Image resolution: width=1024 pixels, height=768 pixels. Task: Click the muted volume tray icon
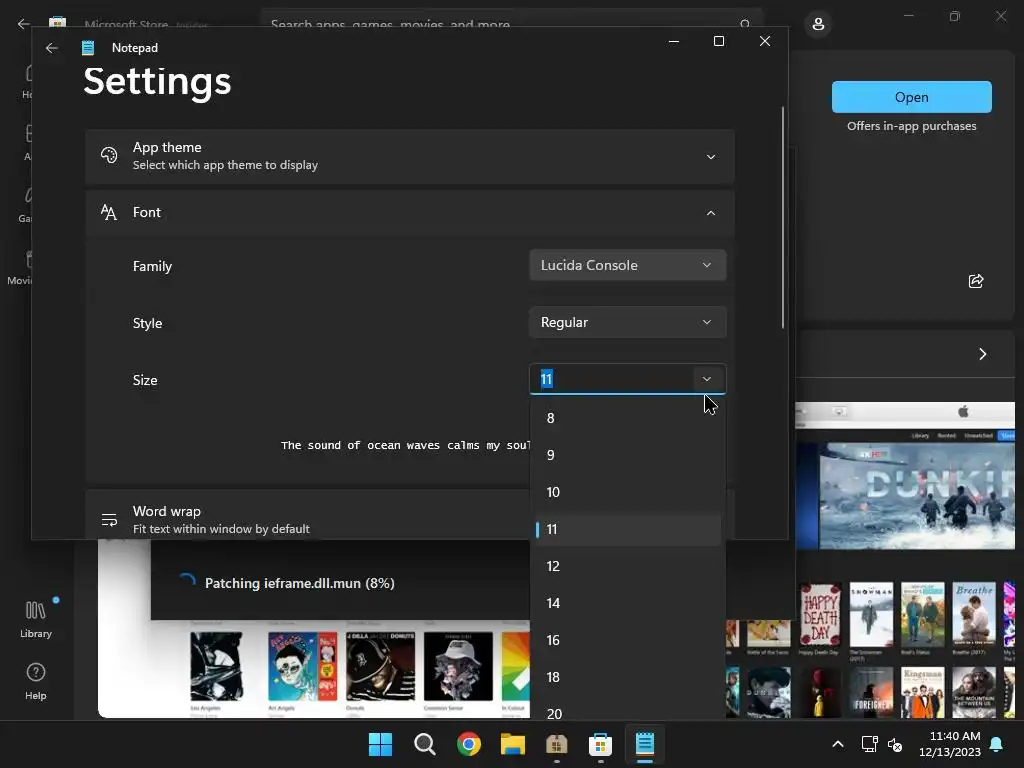[895, 744]
